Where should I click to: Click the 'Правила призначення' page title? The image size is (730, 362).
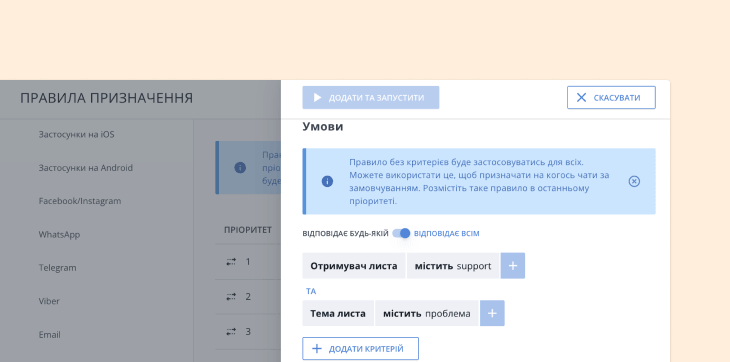click(x=106, y=98)
